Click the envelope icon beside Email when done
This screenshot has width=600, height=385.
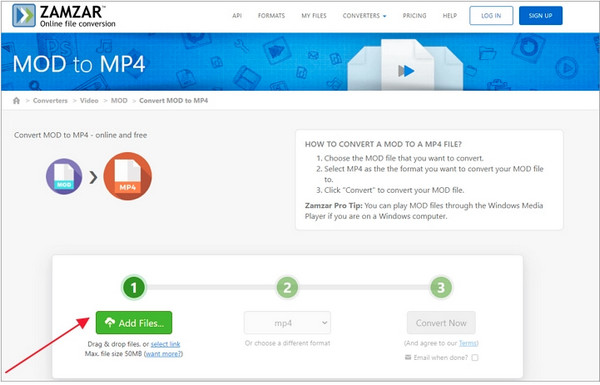(x=408, y=357)
